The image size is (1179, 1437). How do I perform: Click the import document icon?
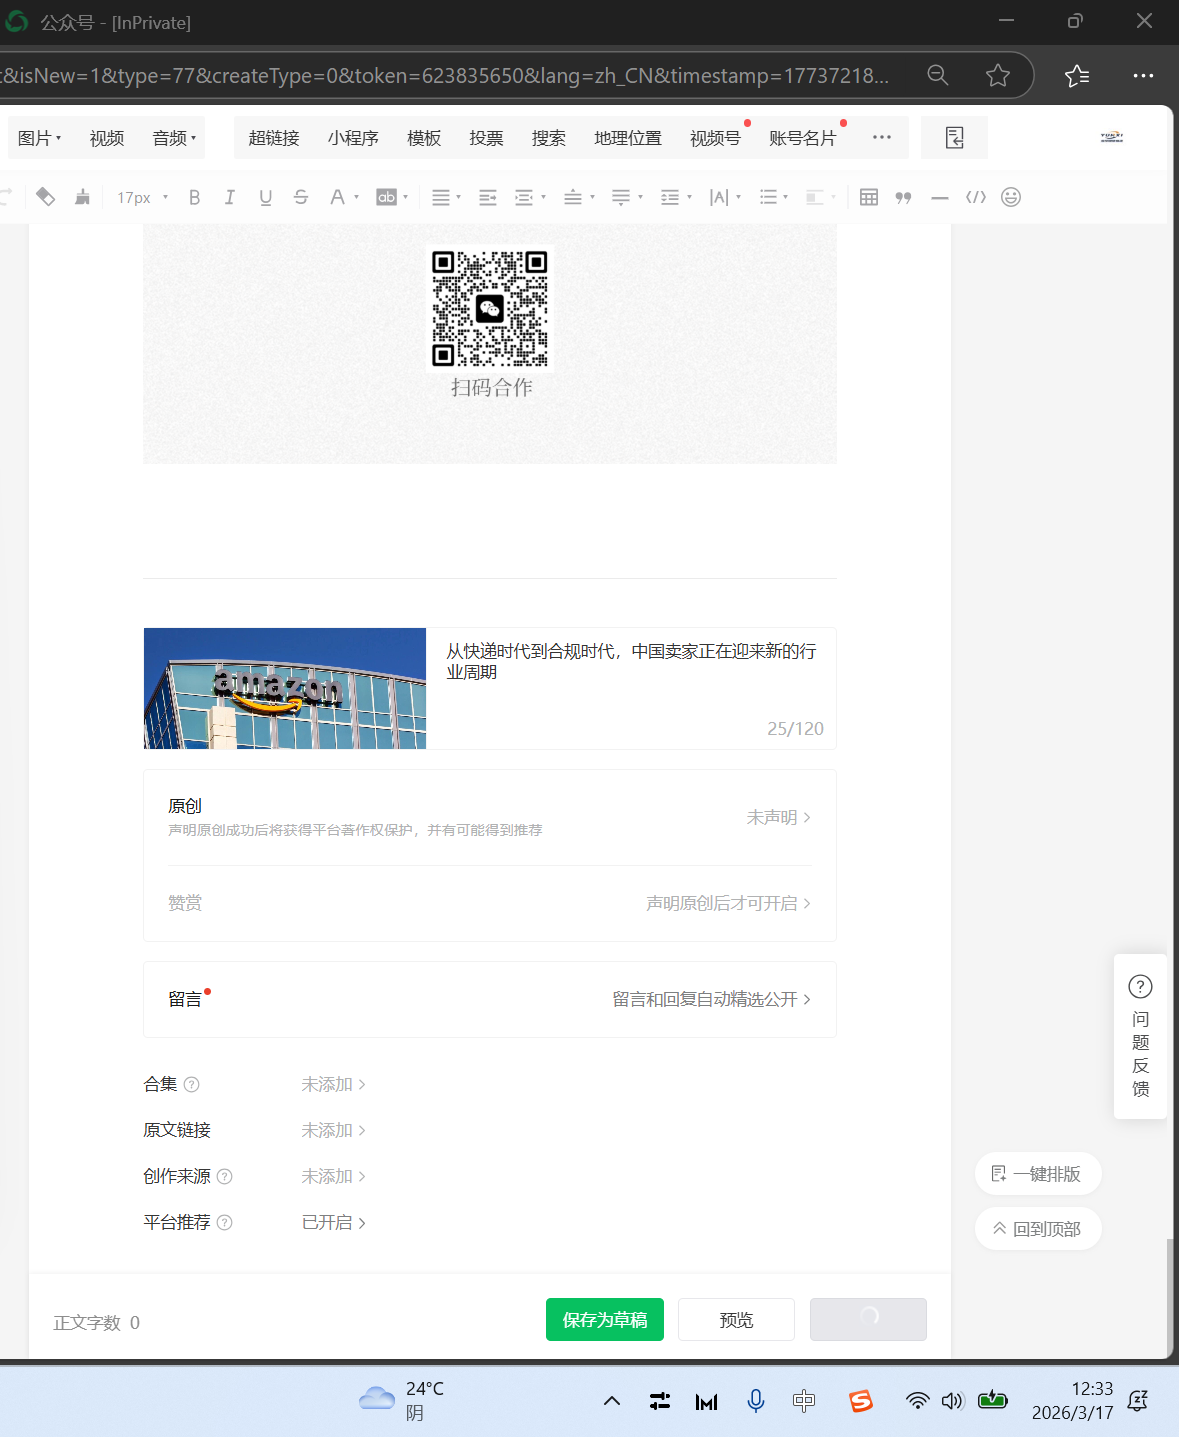click(954, 138)
